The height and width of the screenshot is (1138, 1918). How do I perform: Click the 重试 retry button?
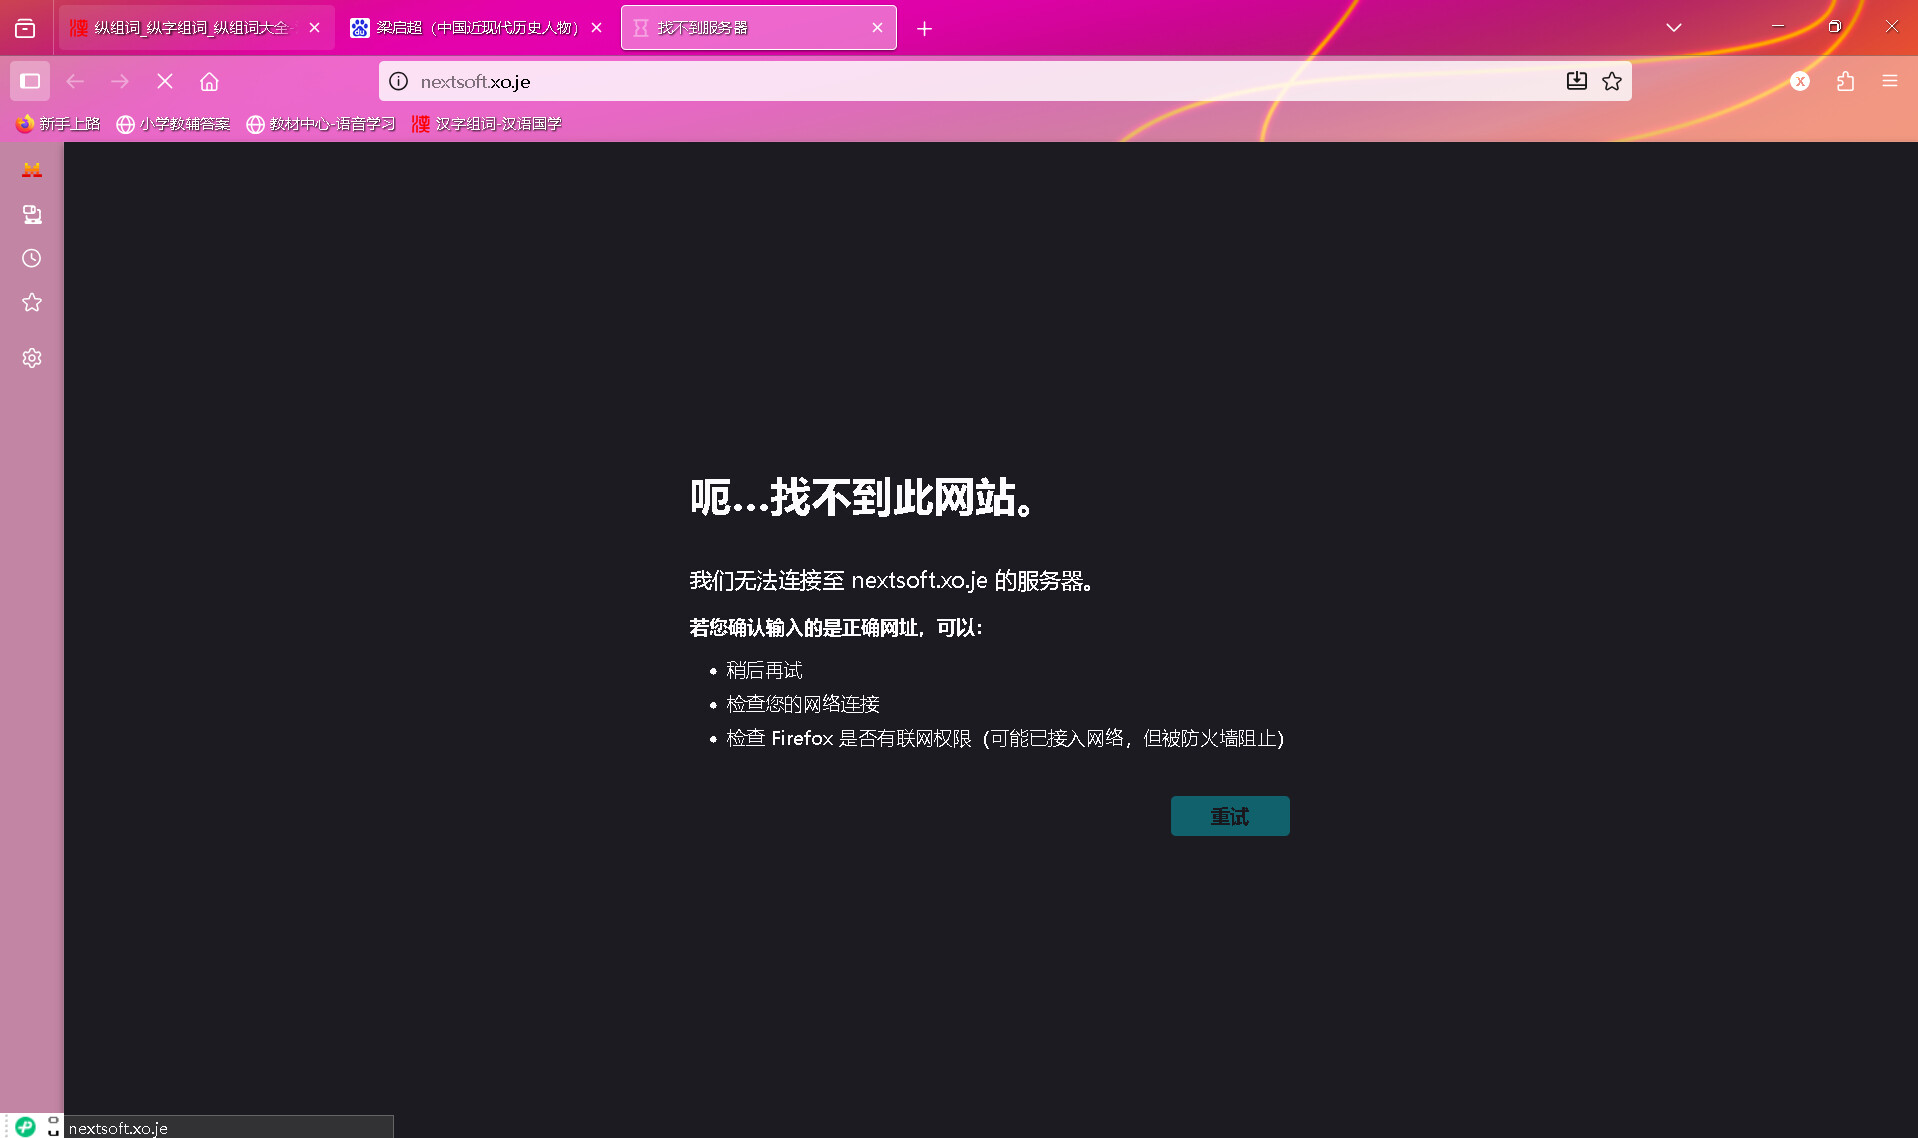click(x=1229, y=816)
